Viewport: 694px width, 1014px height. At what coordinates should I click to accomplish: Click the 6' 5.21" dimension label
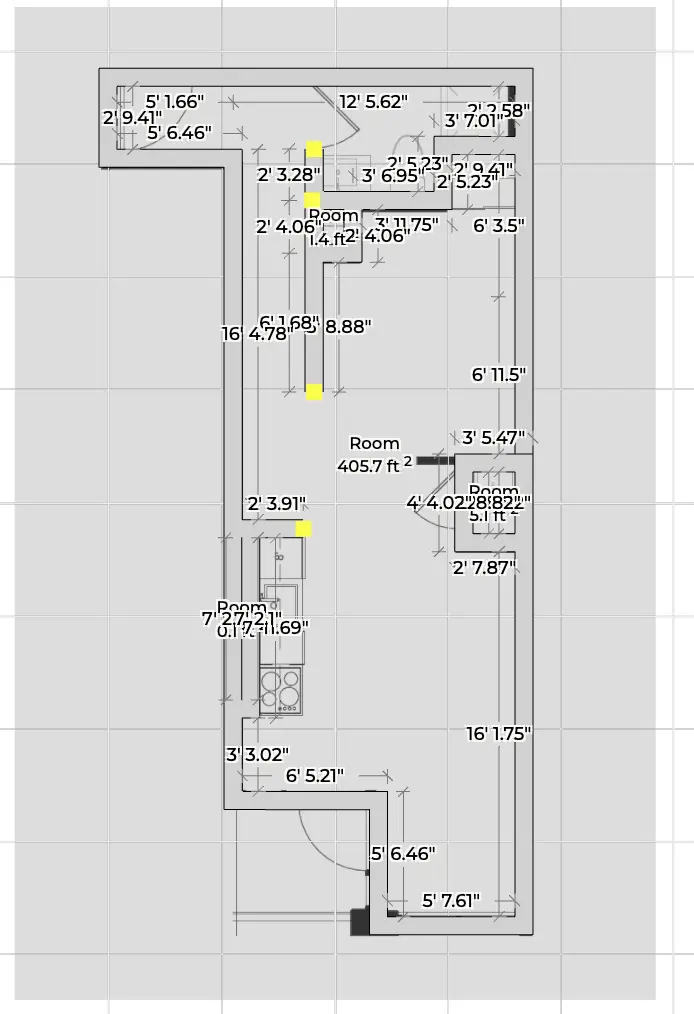tap(315, 775)
